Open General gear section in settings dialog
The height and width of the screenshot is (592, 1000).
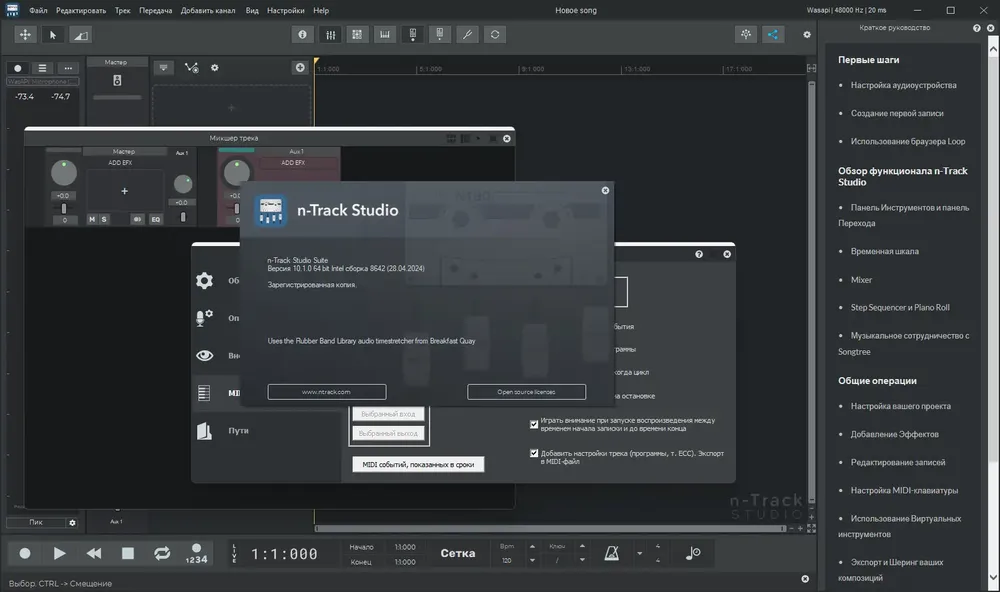point(204,280)
